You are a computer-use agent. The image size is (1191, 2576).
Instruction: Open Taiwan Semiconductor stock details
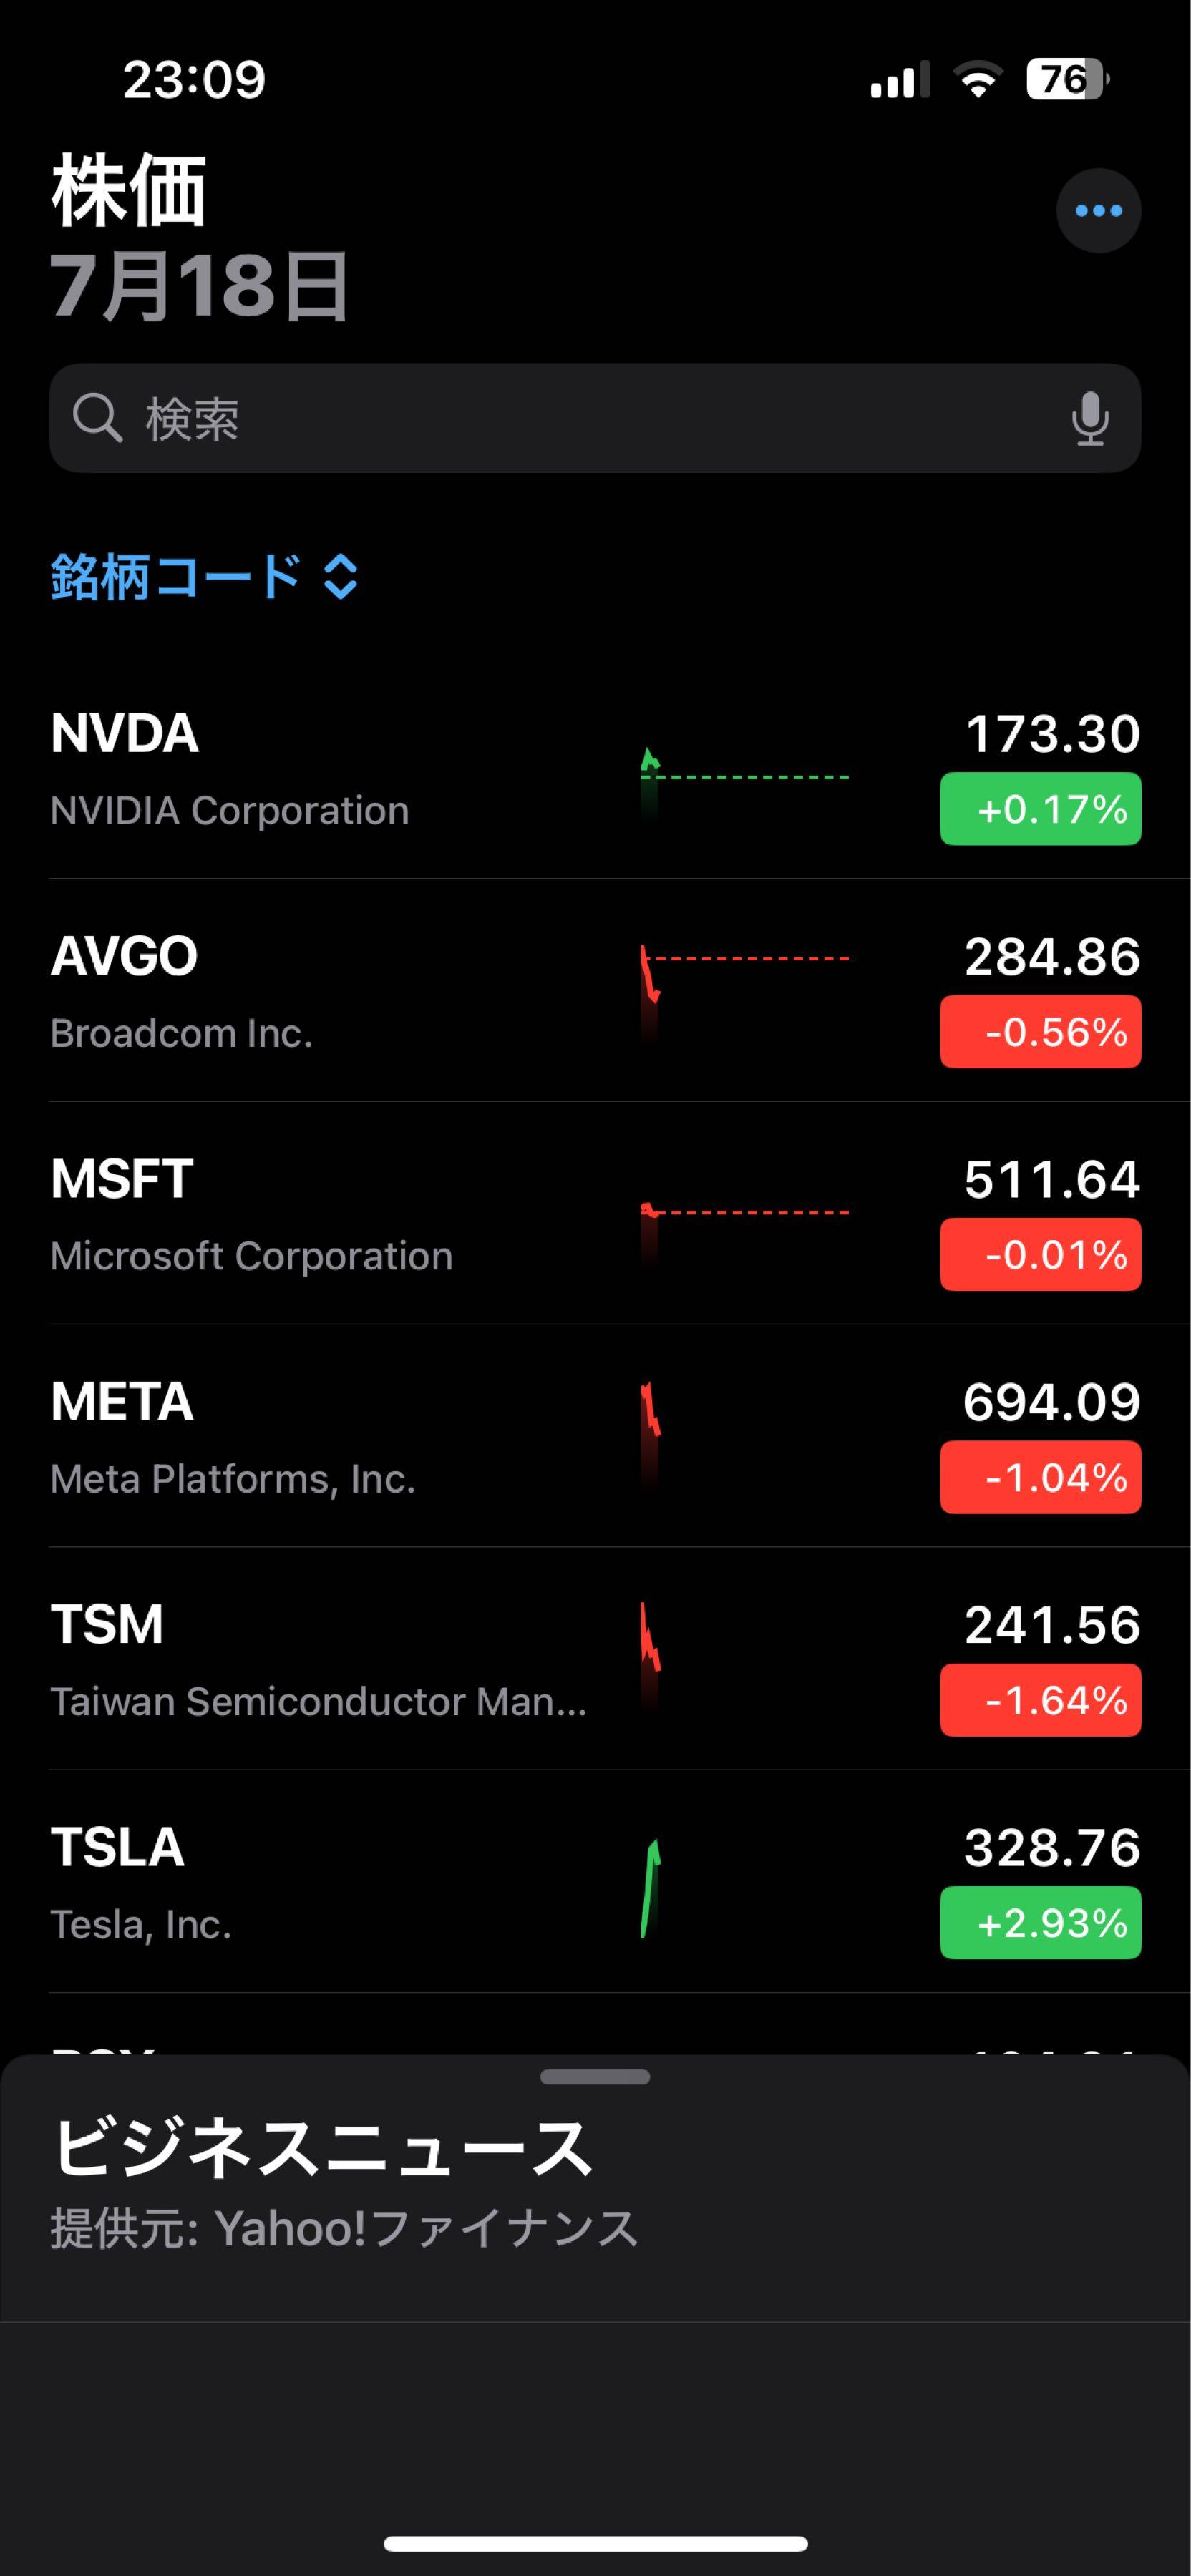(300, 1659)
